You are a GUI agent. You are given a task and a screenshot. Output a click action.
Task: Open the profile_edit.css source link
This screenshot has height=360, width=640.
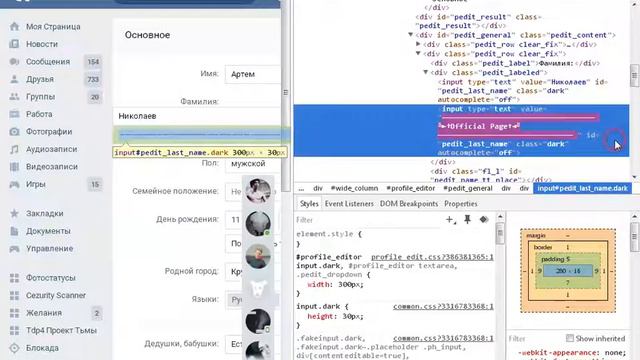[x=432, y=257]
